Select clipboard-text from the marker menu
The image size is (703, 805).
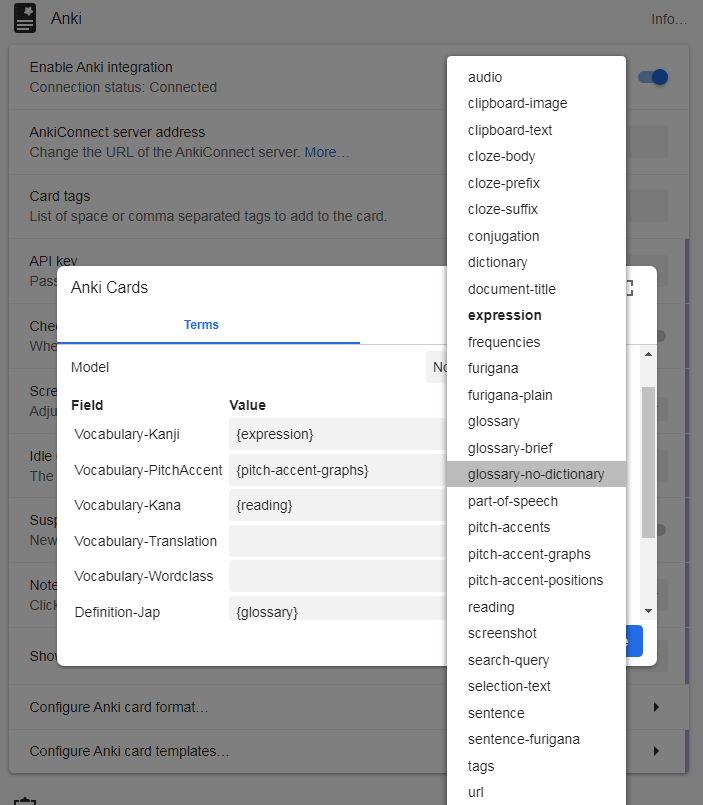tap(536, 130)
